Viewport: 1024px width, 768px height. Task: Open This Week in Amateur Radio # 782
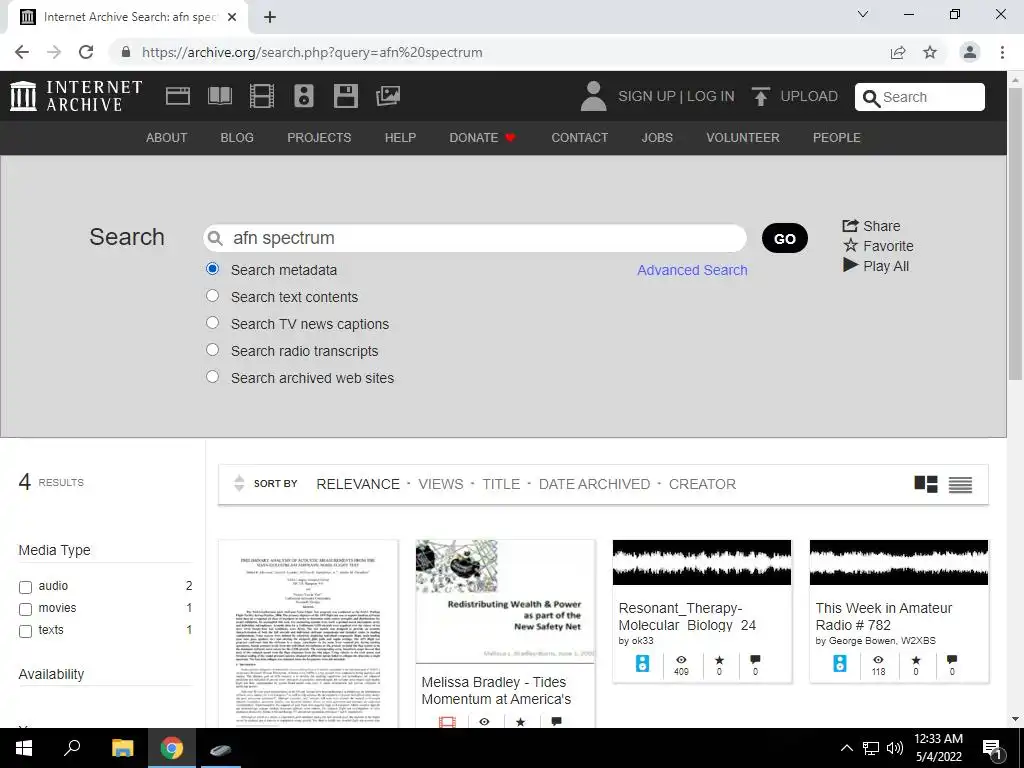click(x=884, y=616)
